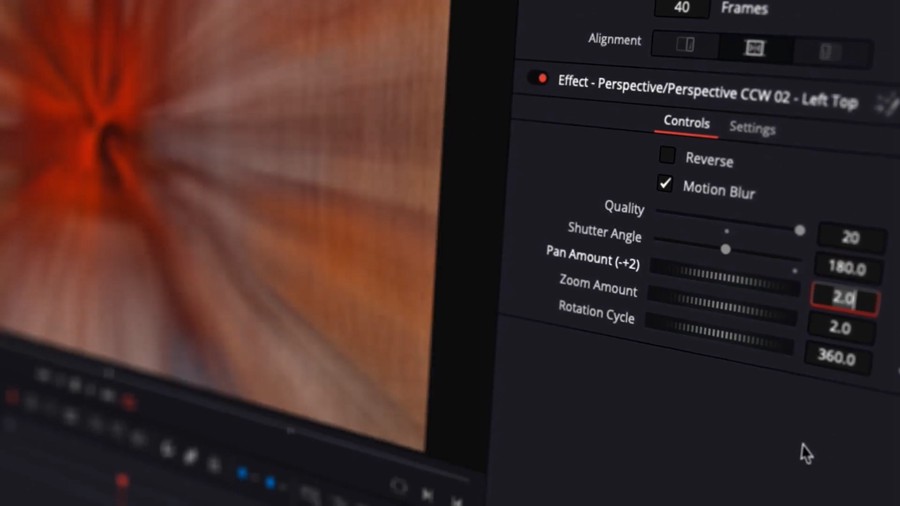Click the magic wand icon beside effect title
The width and height of the screenshot is (900, 506).
[x=885, y=104]
